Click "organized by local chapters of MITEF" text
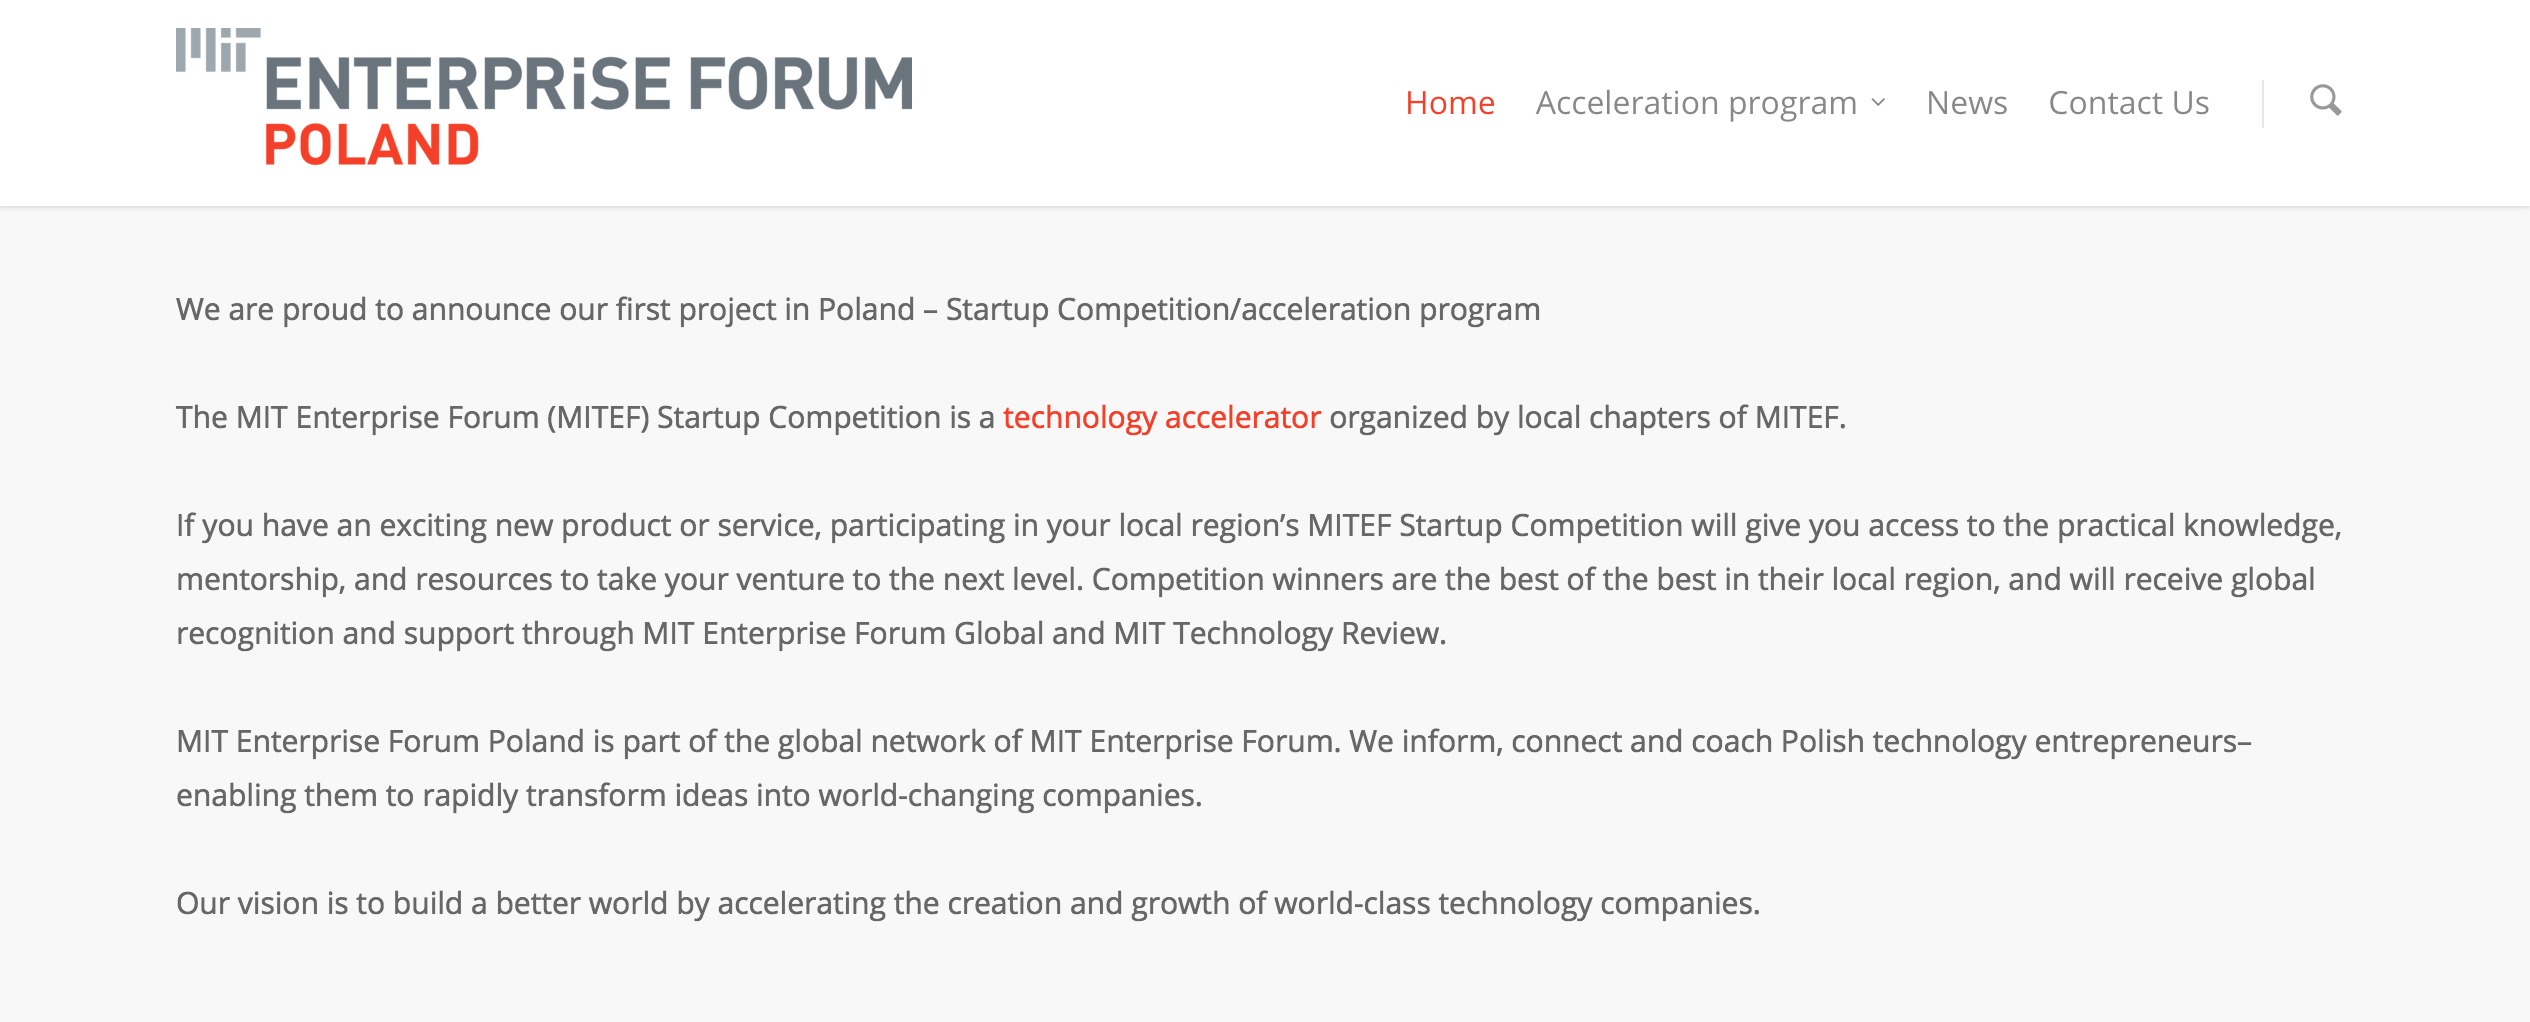 (1586, 417)
